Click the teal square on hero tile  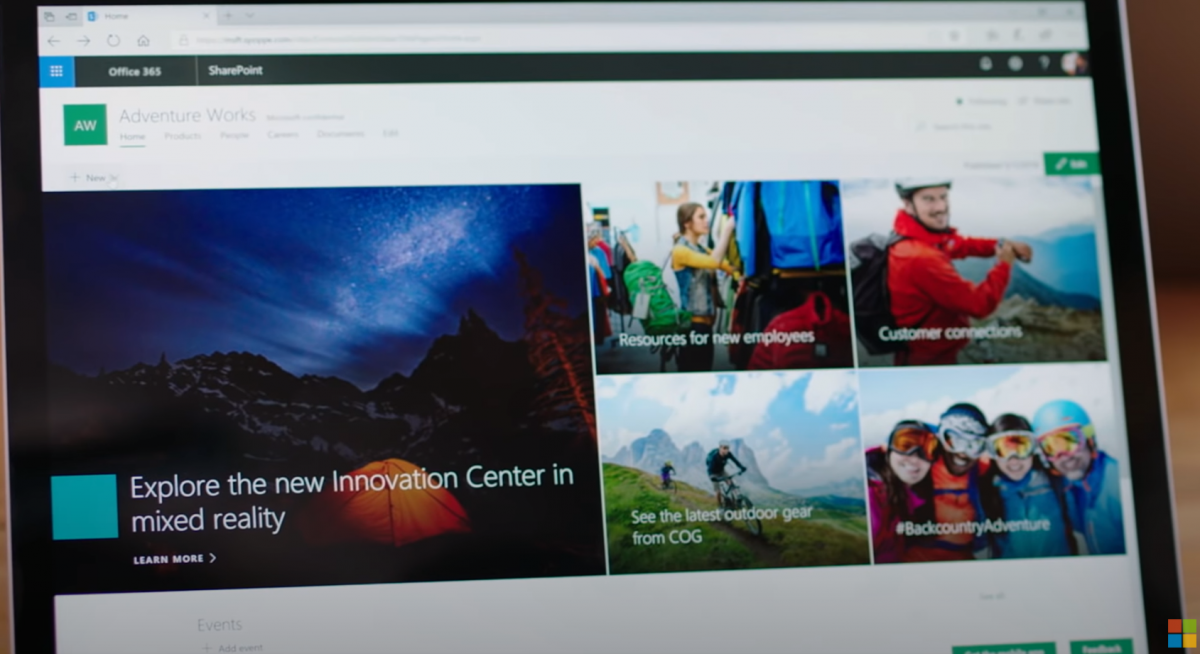pyautogui.click(x=84, y=507)
